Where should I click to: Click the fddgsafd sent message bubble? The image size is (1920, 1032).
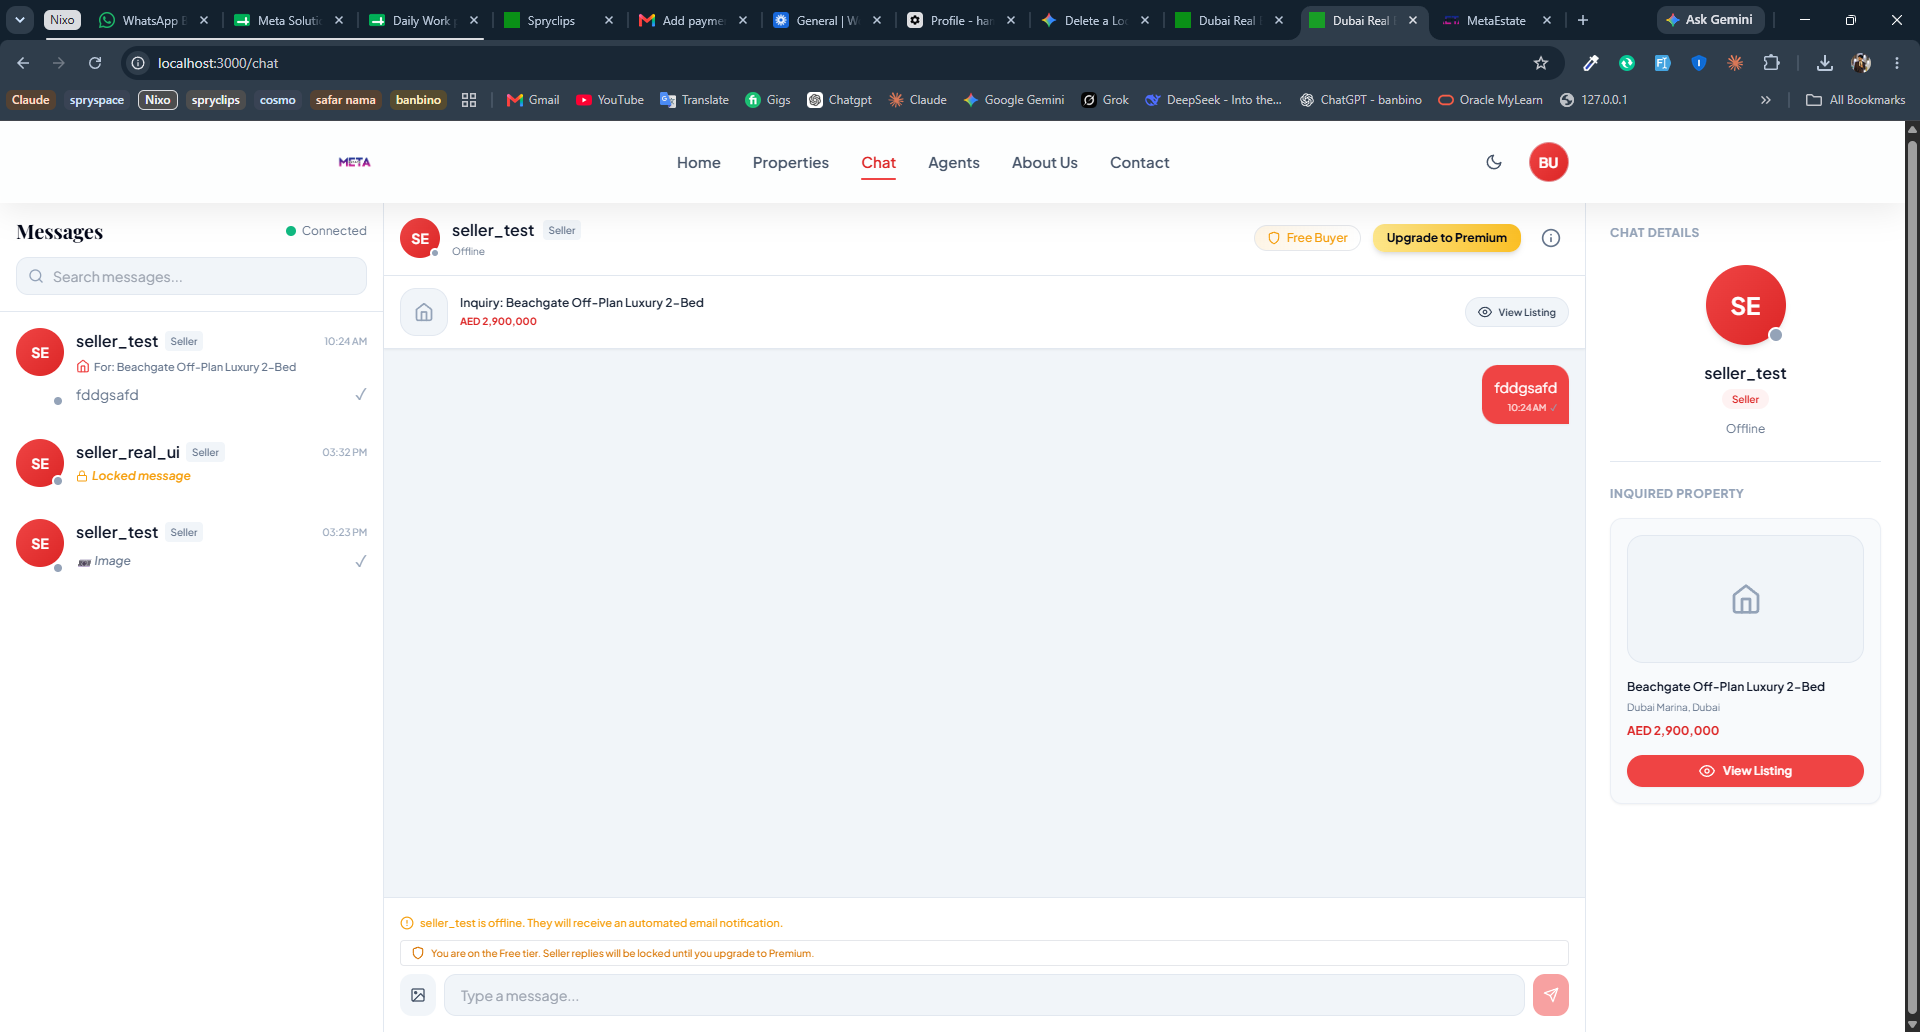(x=1525, y=395)
